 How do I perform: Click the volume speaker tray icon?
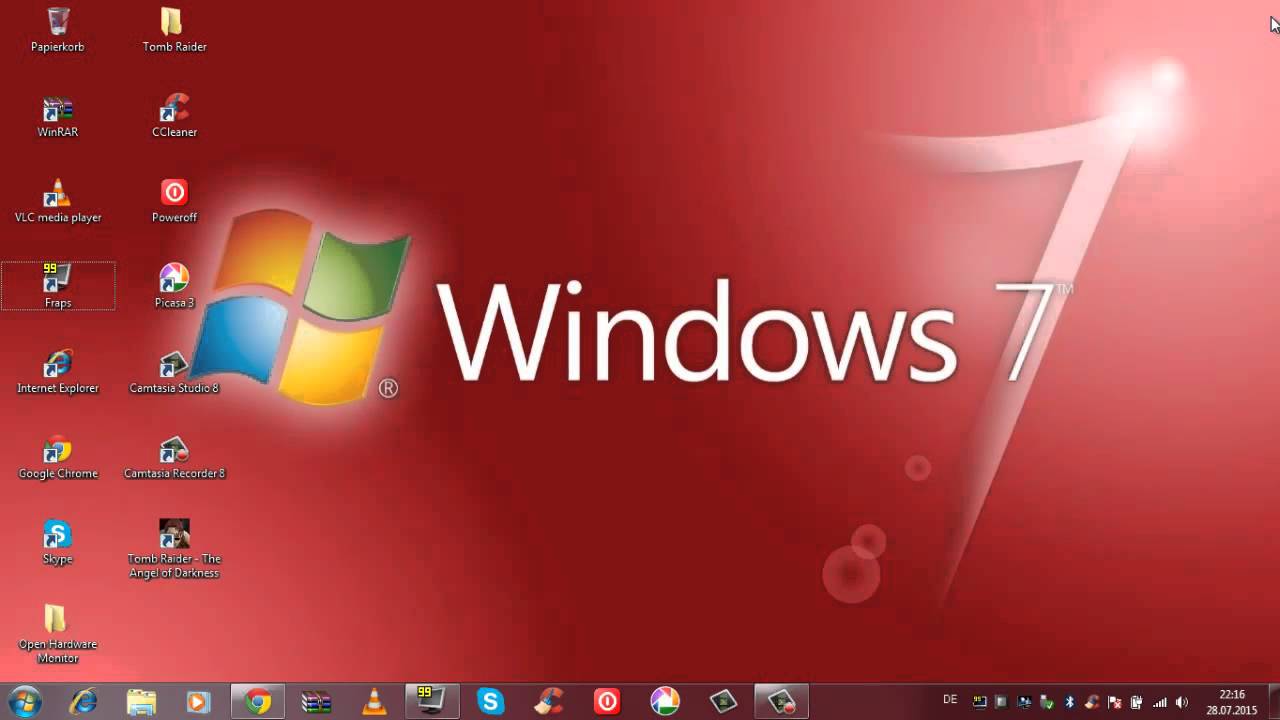pyautogui.click(x=1181, y=702)
